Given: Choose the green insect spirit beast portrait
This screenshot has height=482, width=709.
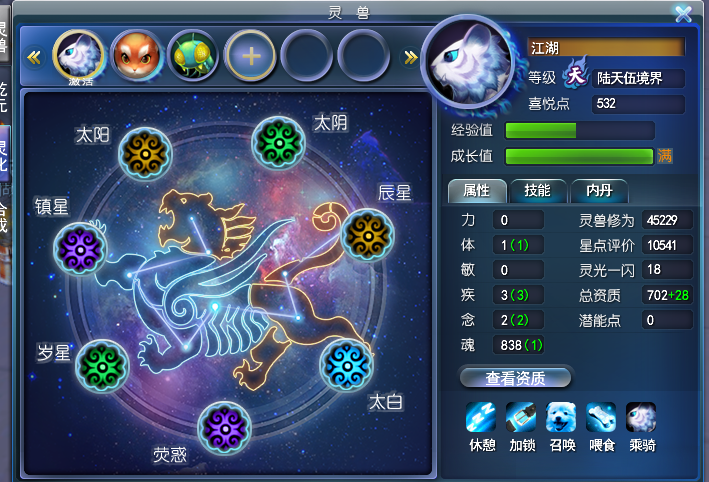Looking at the screenshot, I should click(193, 56).
